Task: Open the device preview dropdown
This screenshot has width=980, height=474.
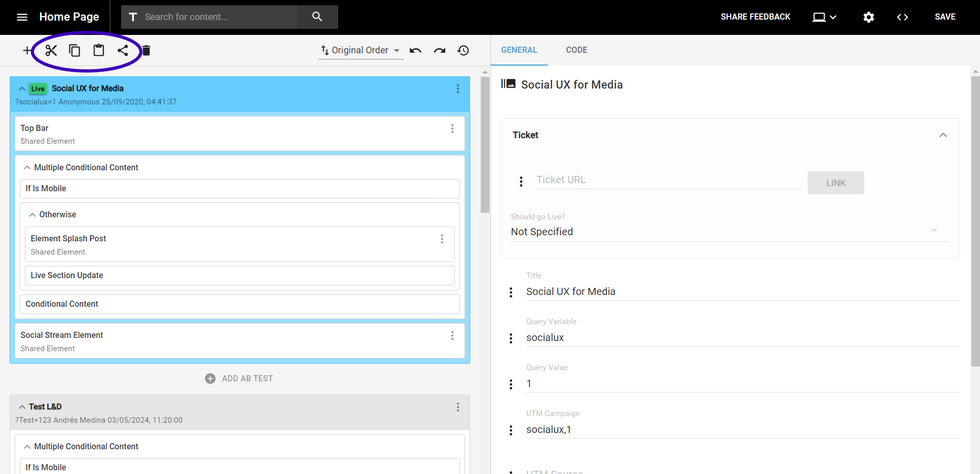Action: coord(824,17)
